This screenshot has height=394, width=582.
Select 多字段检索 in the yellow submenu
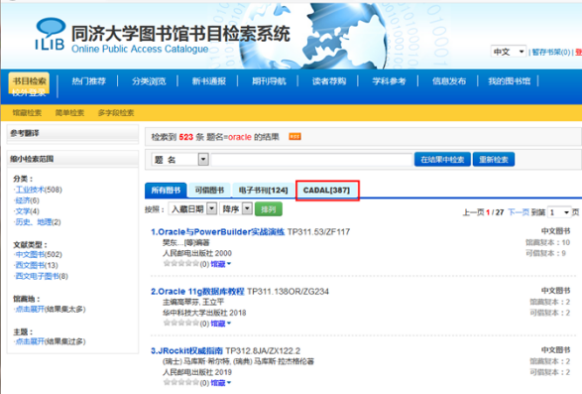pyautogui.click(x=116, y=113)
